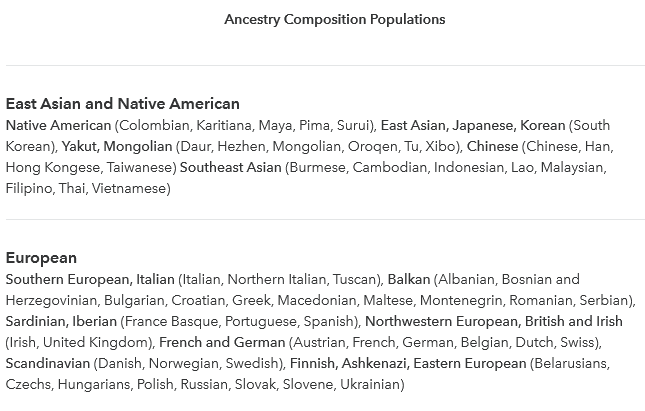Select the bold Scandinavian label
Image resolution: width=645 pixels, height=411 pixels.
[48, 363]
